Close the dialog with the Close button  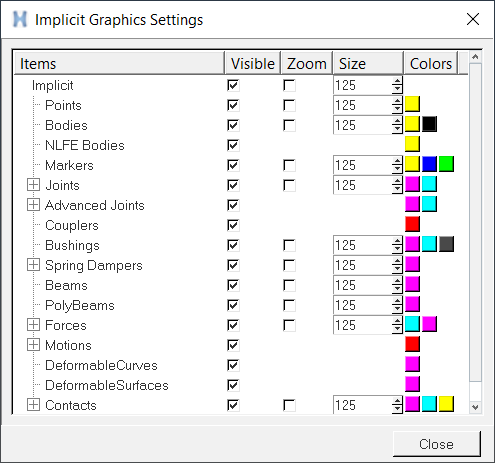click(x=437, y=444)
